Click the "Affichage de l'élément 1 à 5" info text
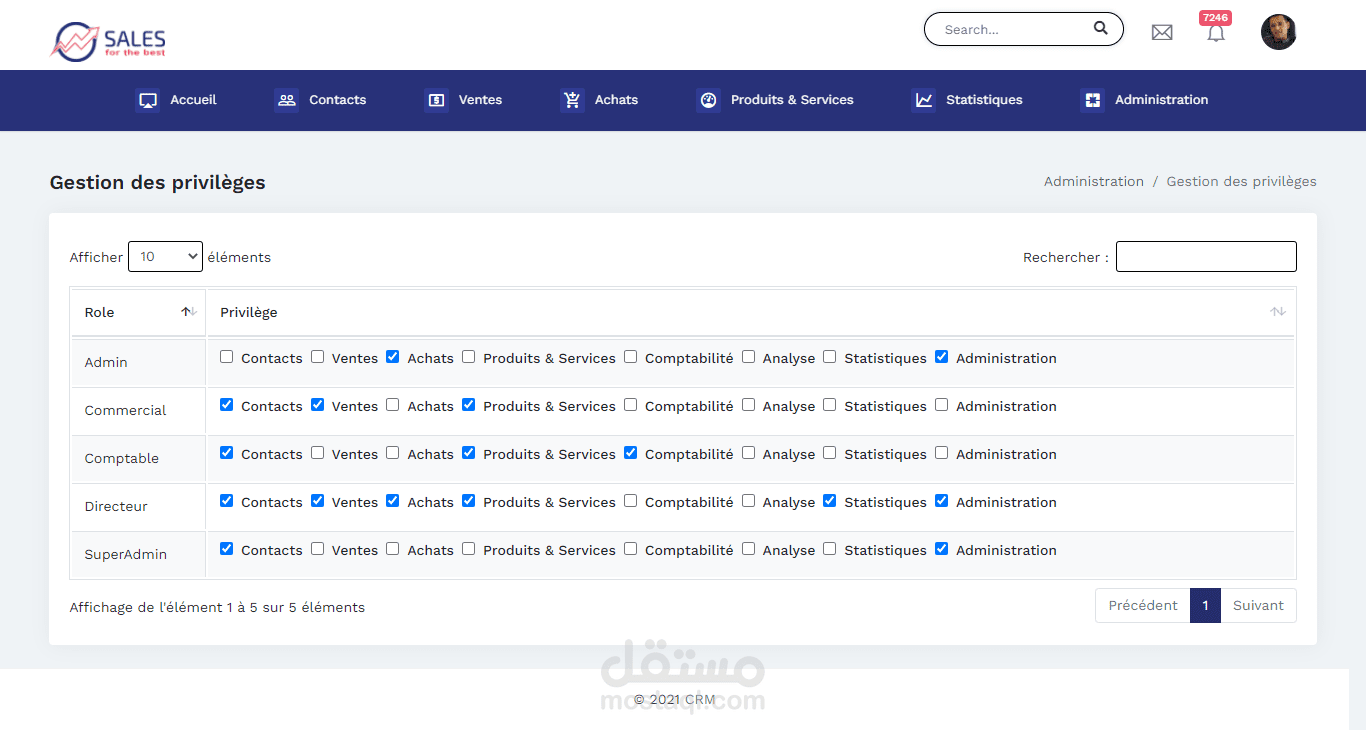The height and width of the screenshot is (730, 1366). click(x=217, y=607)
